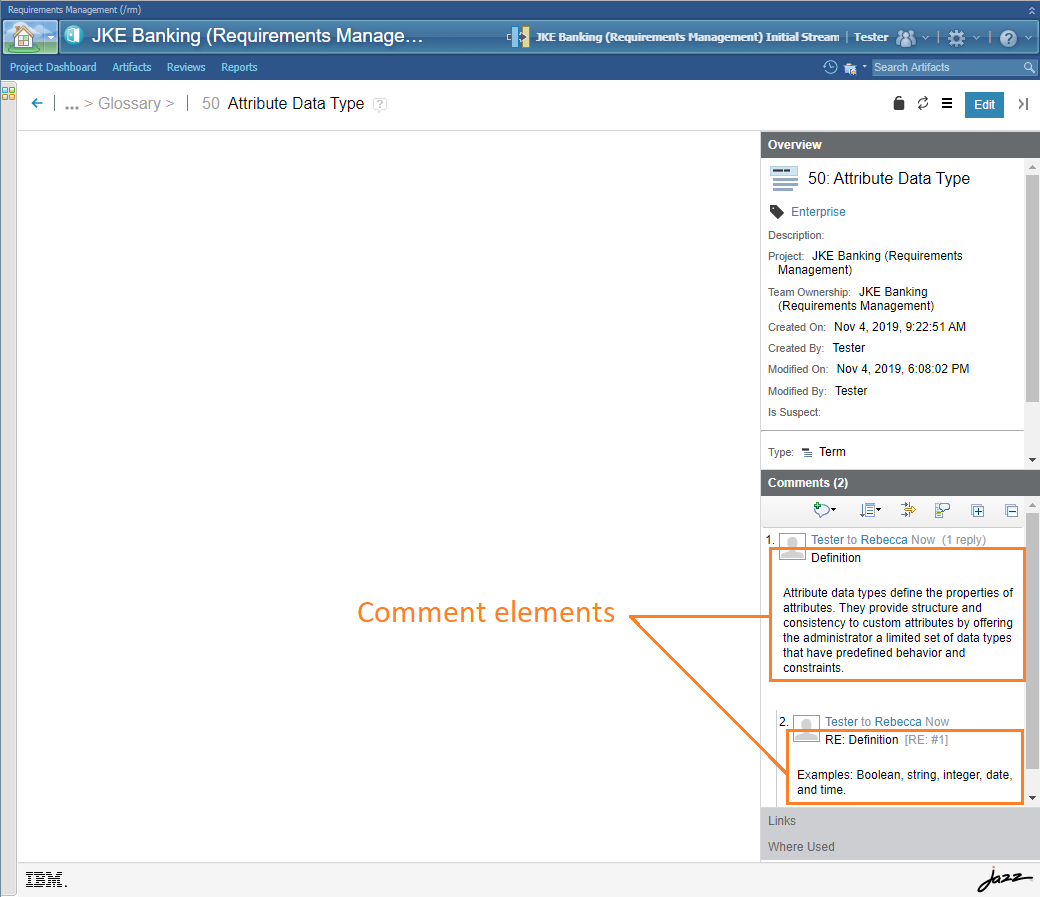Expand all comments with plus icon
The width and height of the screenshot is (1040, 897).
click(978, 510)
